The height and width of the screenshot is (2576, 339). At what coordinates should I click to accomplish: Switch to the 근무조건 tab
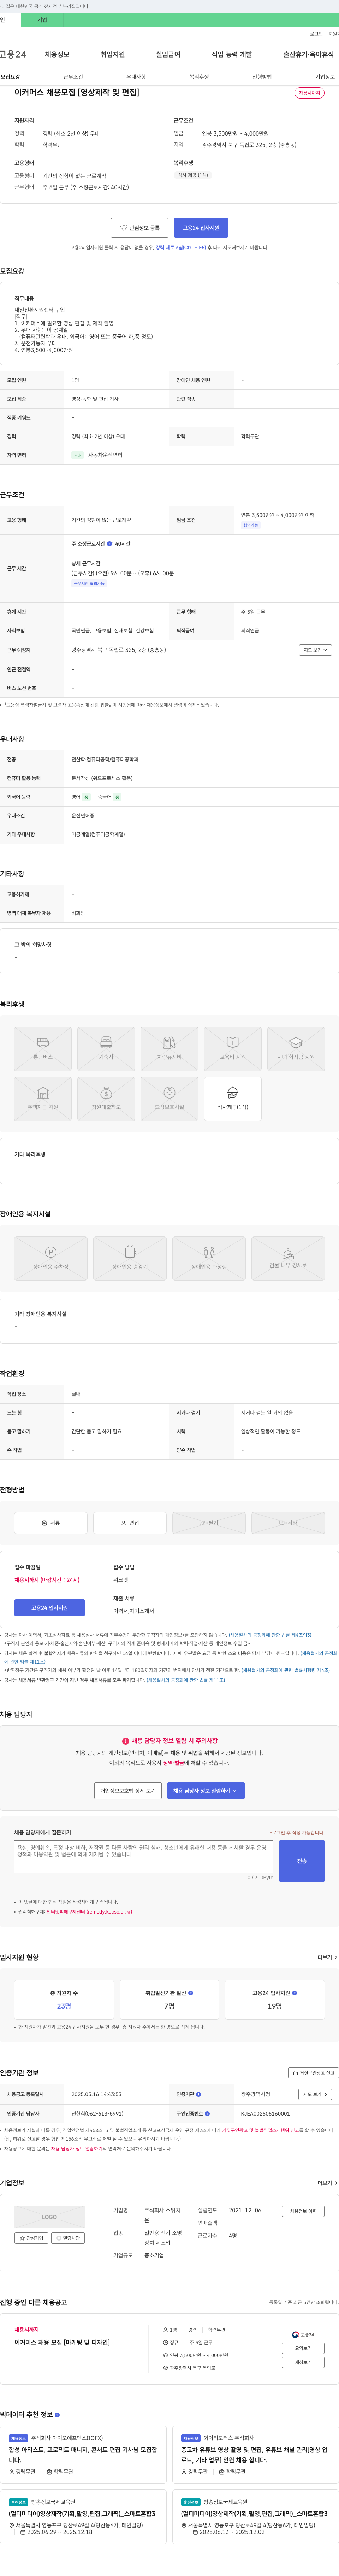click(73, 77)
